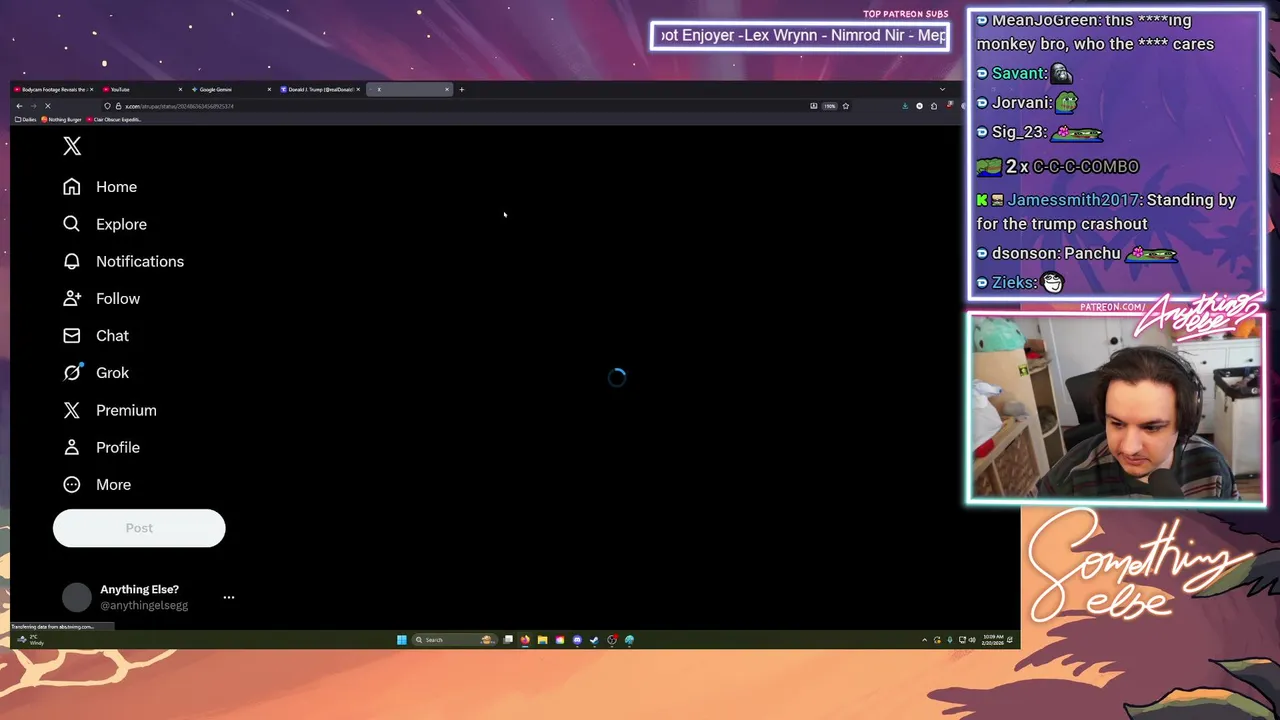The height and width of the screenshot is (720, 1280).
Task: Open the taskbar volume control
Action: (x=973, y=640)
